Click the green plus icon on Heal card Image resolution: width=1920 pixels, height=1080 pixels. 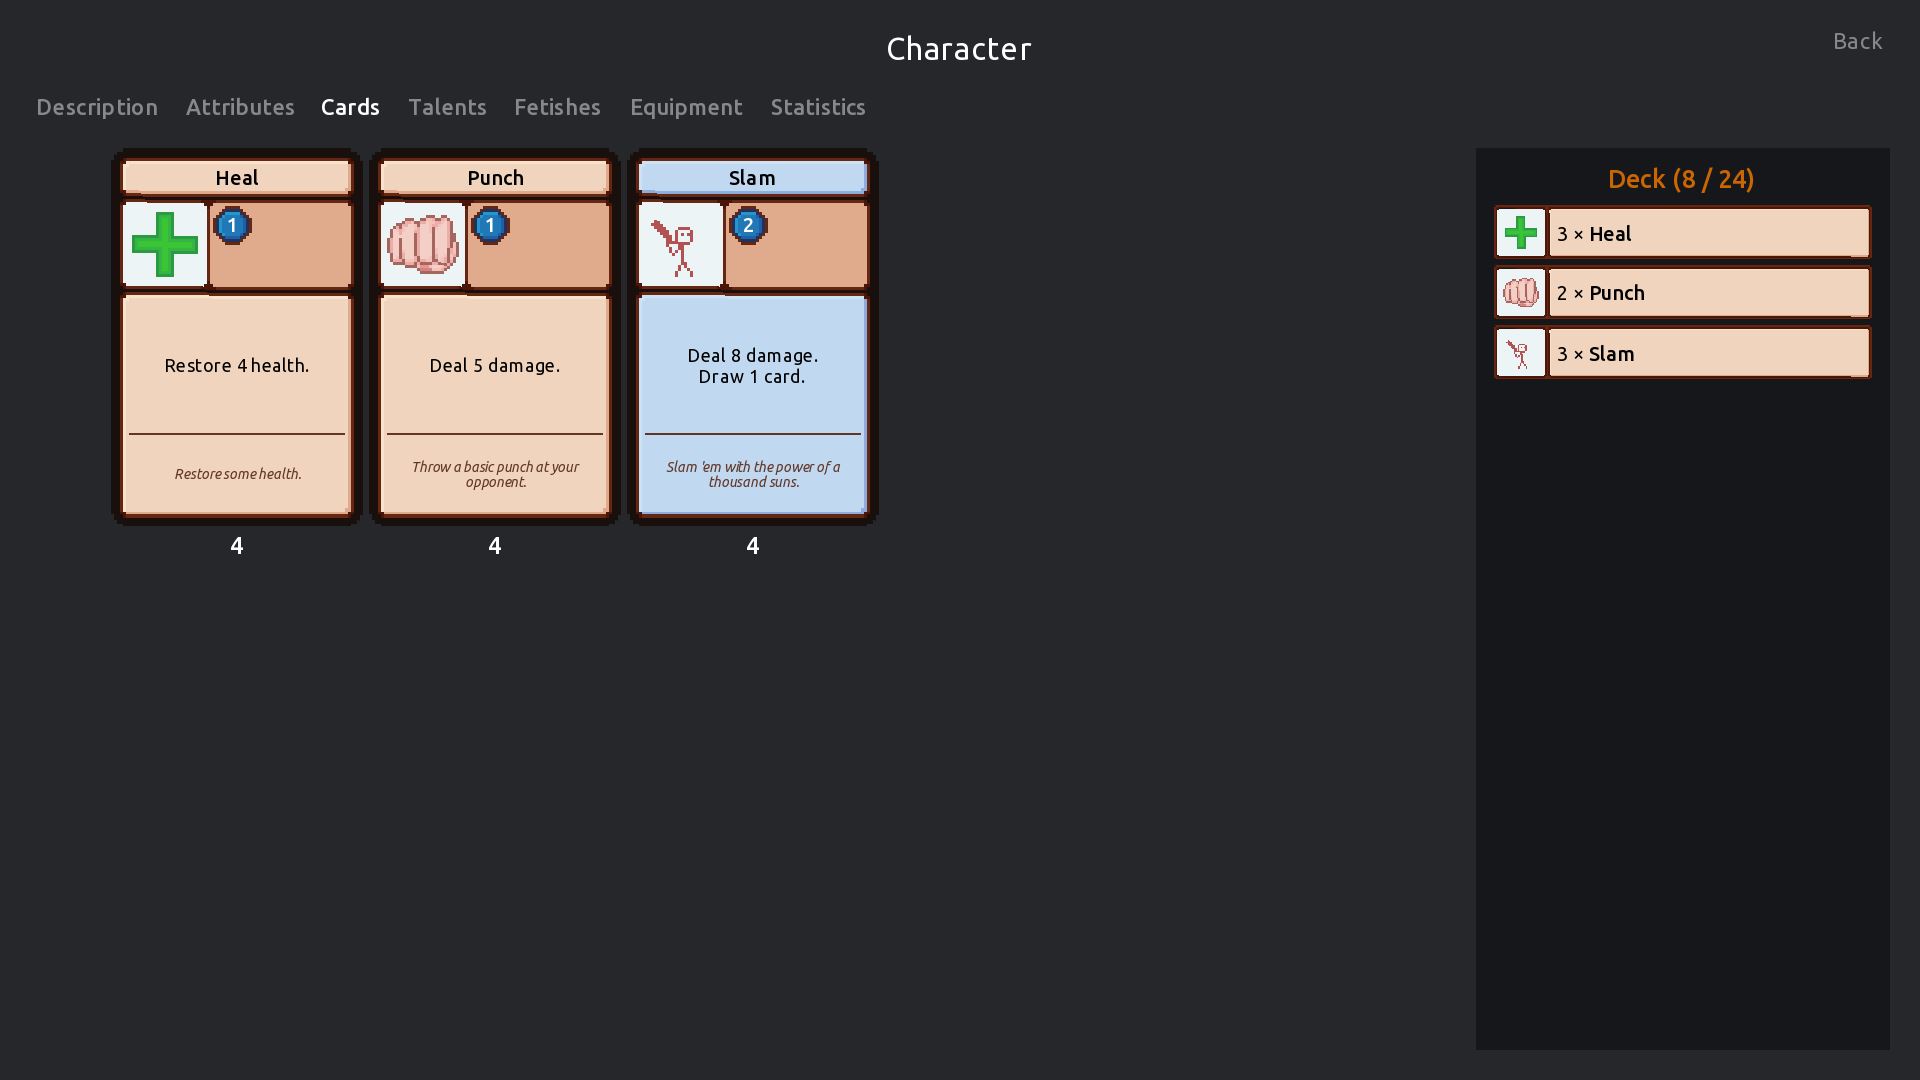click(165, 245)
